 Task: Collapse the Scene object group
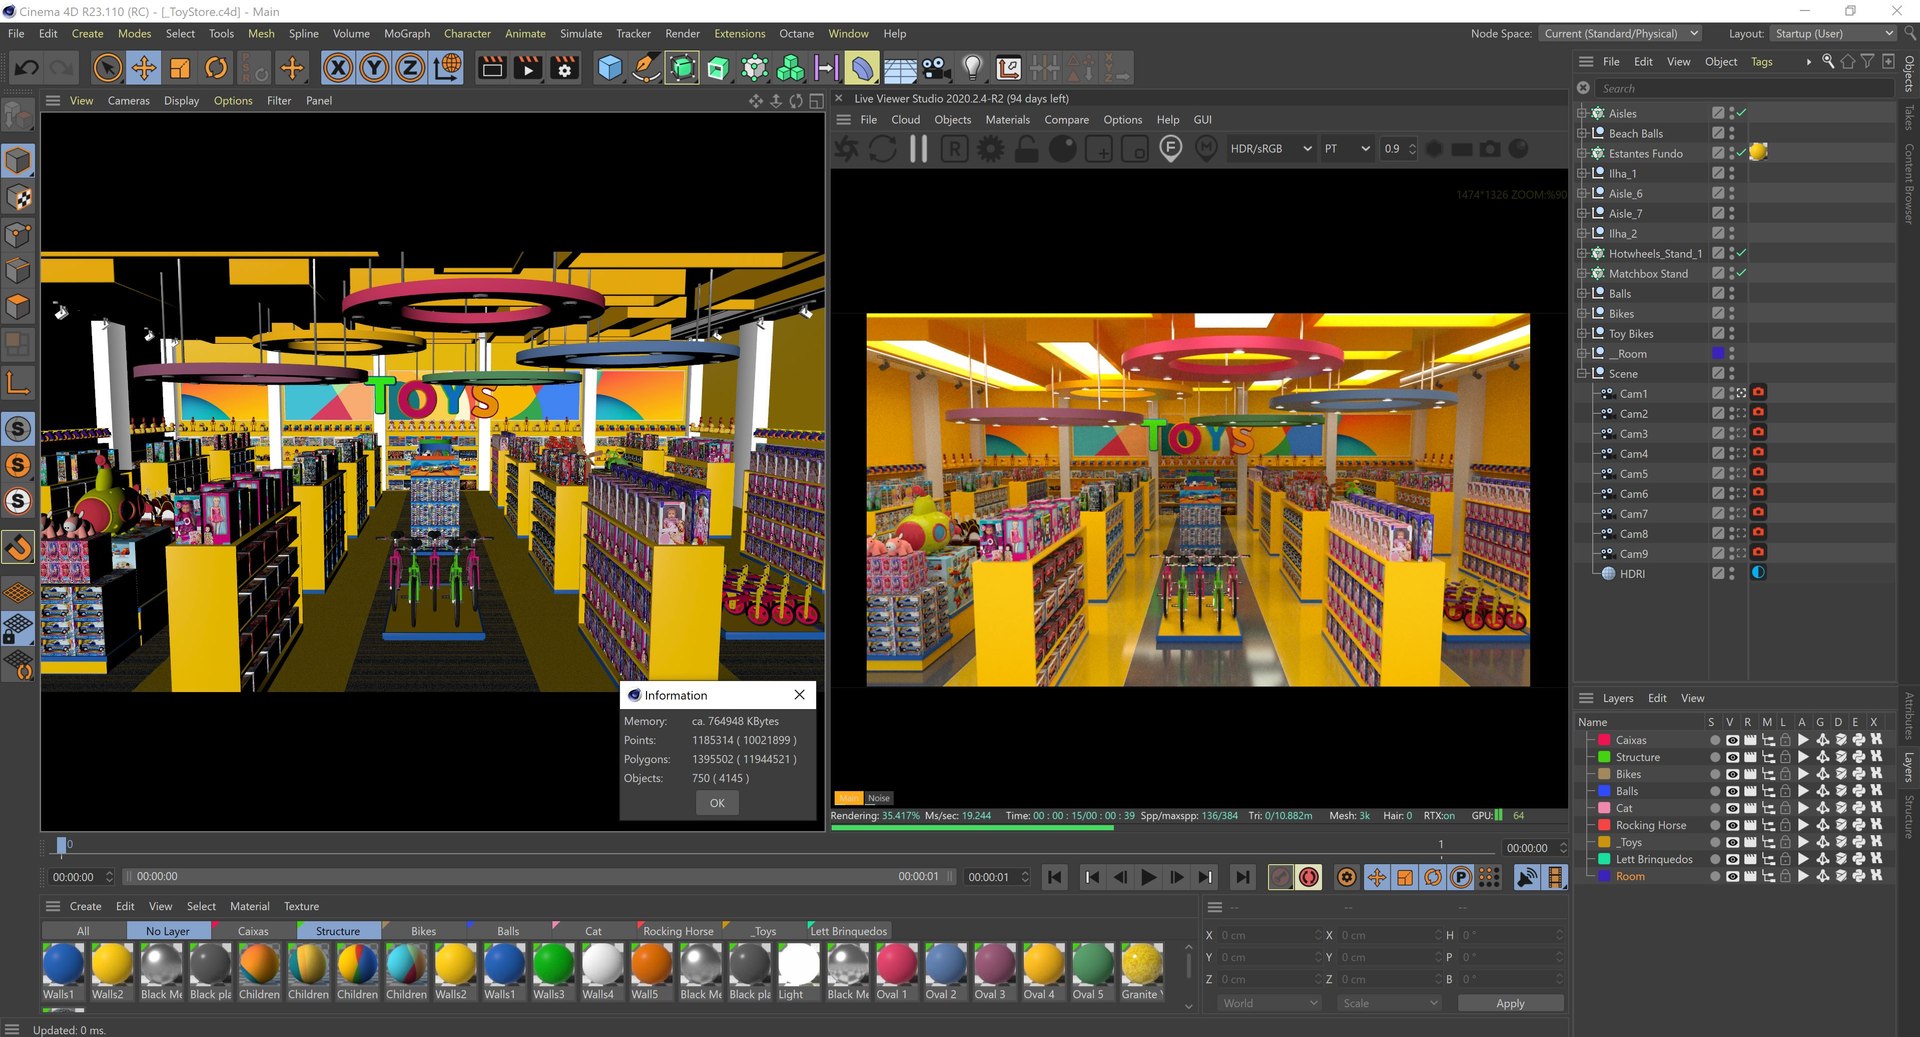[1582, 373]
